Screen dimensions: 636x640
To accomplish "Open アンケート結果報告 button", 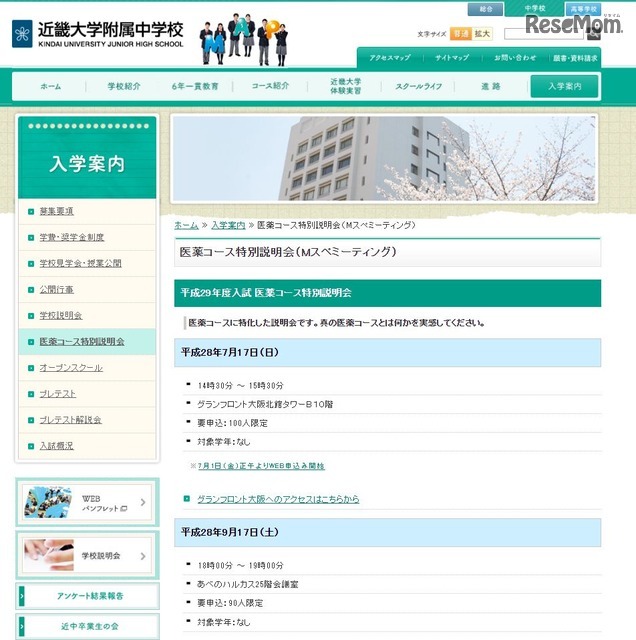I will pos(87,596).
